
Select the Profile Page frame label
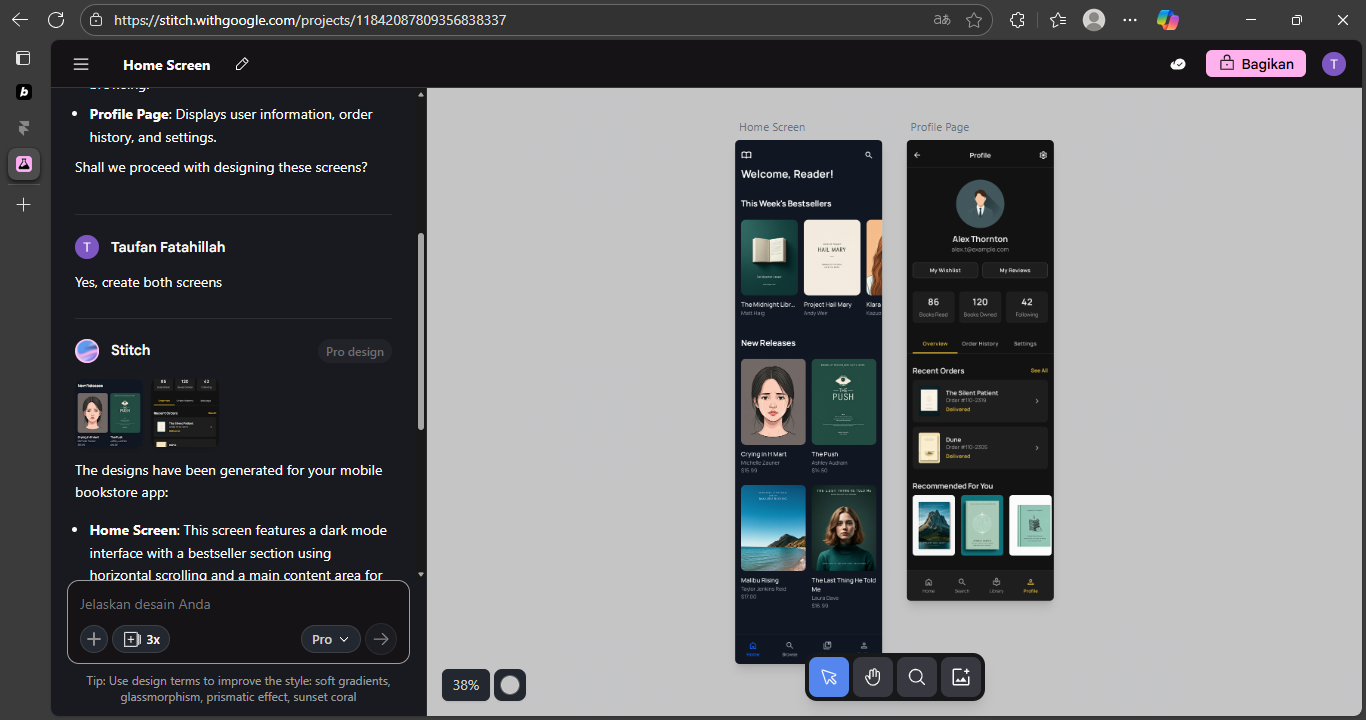coord(939,127)
